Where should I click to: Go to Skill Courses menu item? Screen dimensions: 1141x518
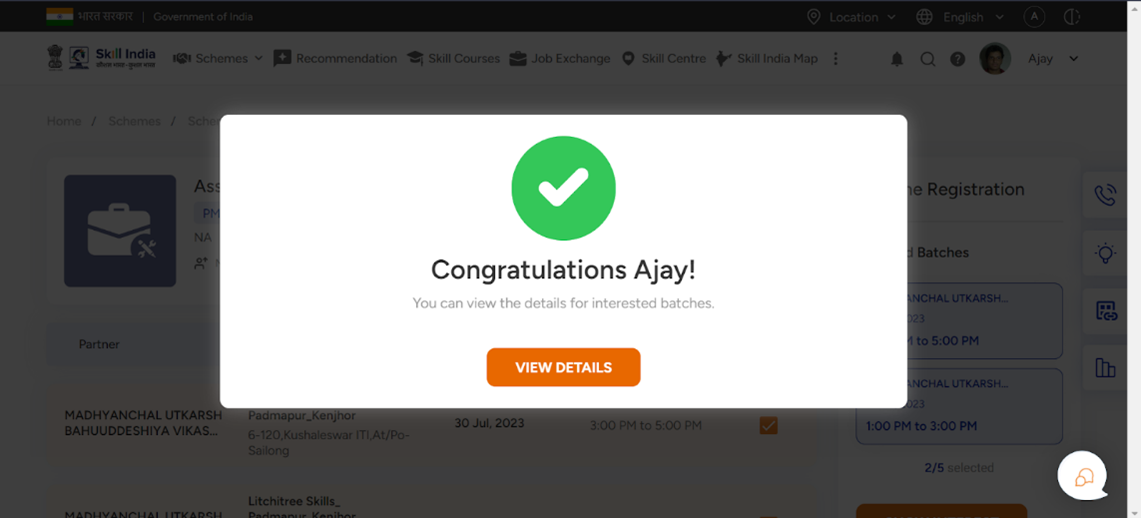[x=453, y=59]
